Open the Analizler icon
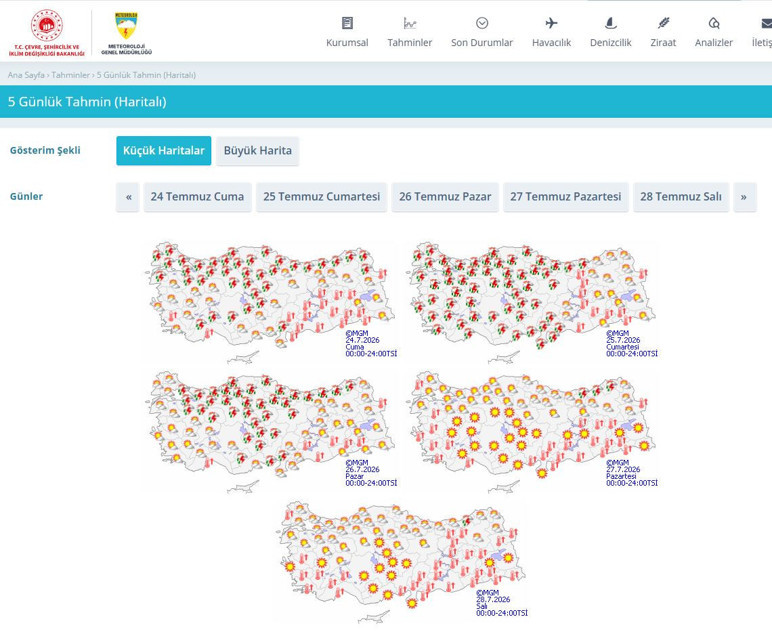Image resolution: width=772 pixels, height=636 pixels. pyautogui.click(x=714, y=23)
